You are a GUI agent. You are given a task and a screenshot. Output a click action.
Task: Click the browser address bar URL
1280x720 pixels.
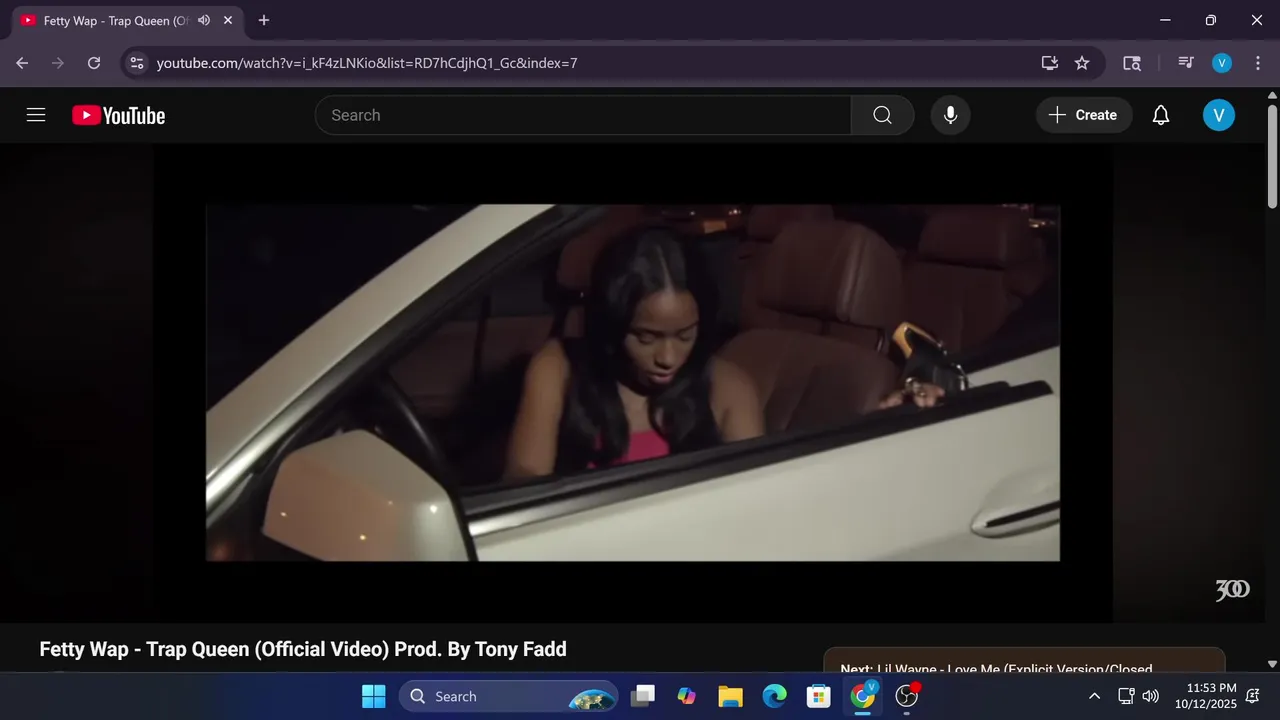pyautogui.click(x=367, y=63)
